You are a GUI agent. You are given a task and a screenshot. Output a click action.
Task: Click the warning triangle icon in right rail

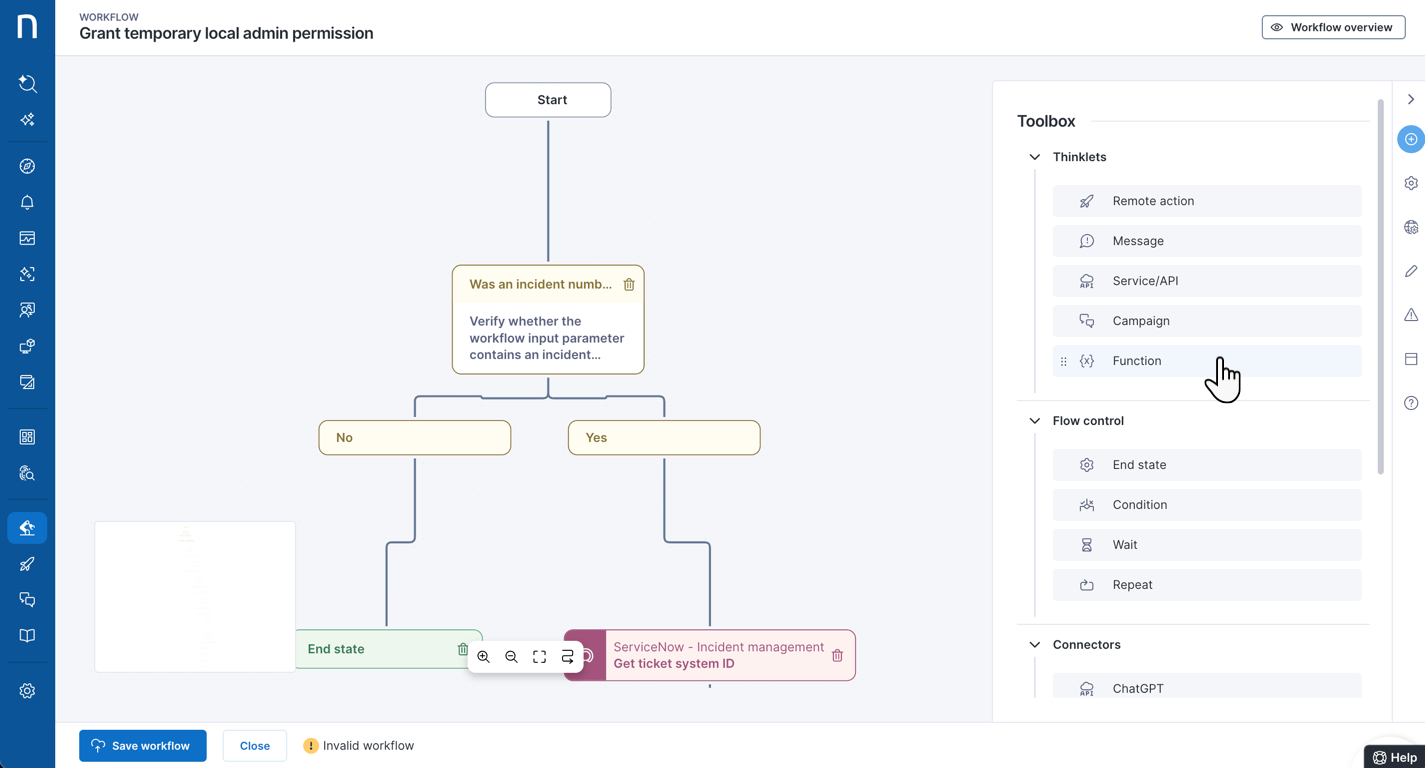(1410, 315)
